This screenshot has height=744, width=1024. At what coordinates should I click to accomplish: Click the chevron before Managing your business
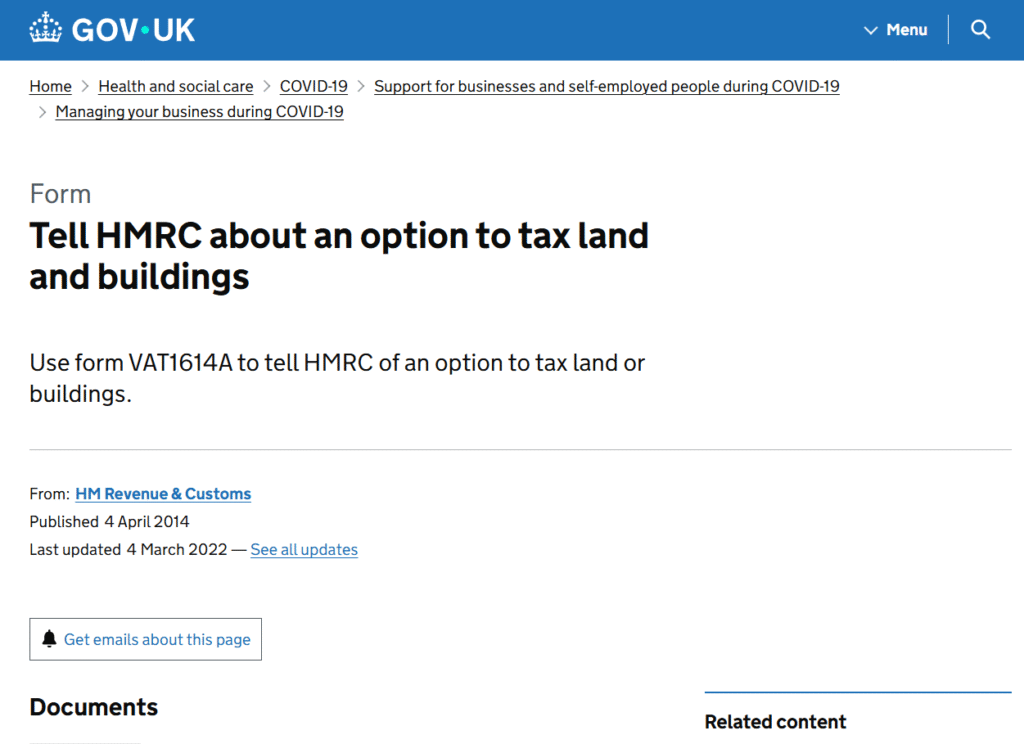(x=42, y=112)
